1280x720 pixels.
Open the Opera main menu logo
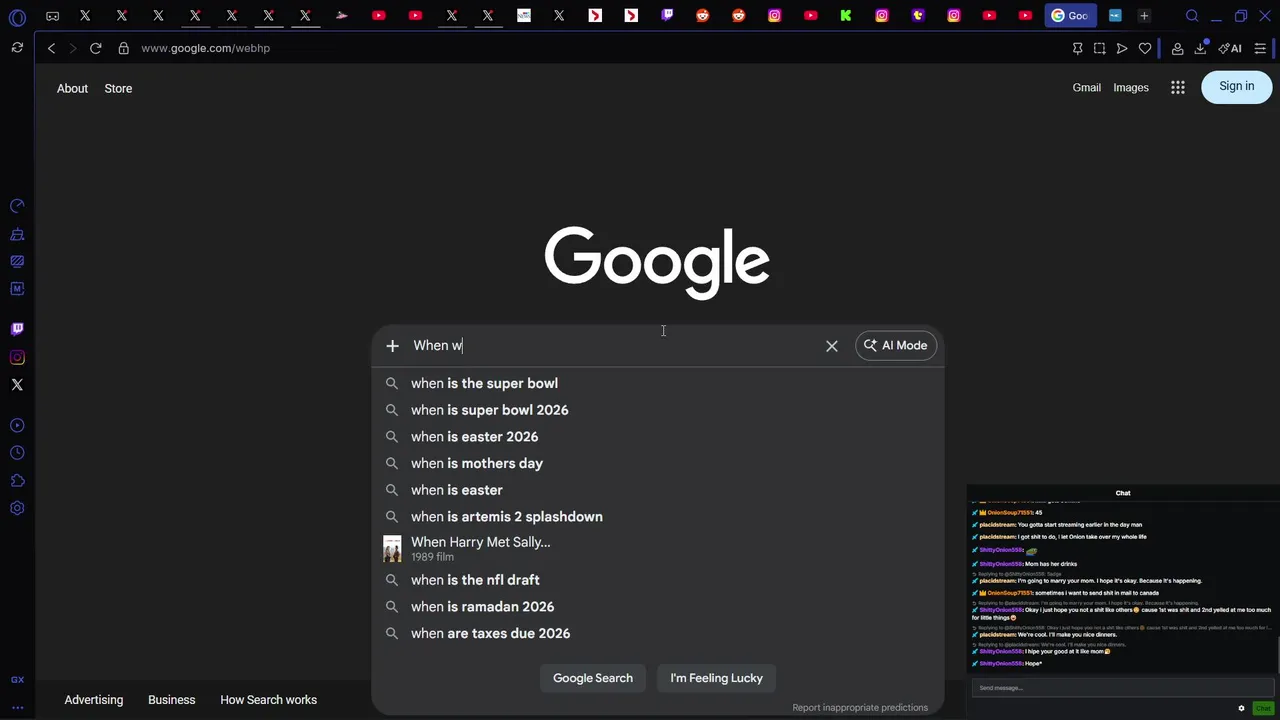coord(17,17)
